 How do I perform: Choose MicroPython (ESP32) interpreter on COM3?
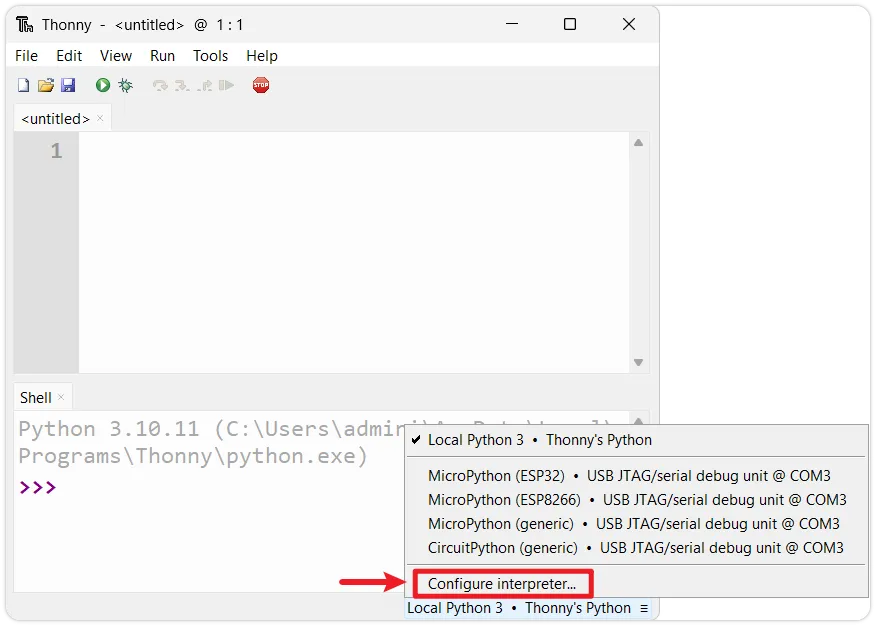tap(629, 476)
